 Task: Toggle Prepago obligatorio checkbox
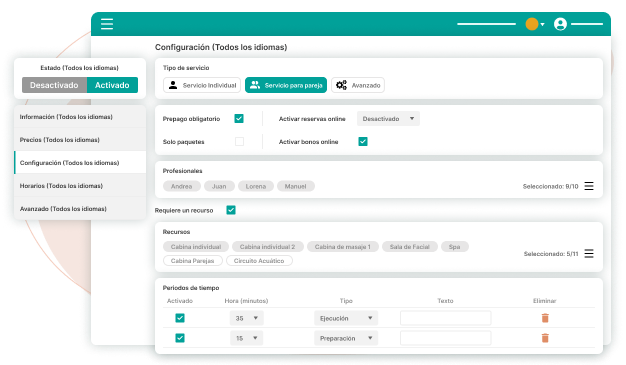(x=239, y=119)
